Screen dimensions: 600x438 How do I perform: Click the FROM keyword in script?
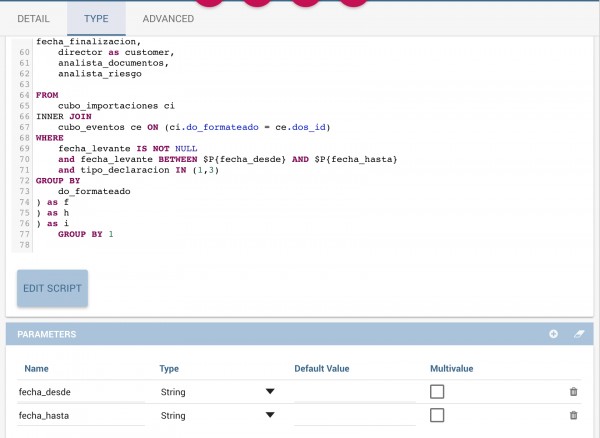coord(47,95)
